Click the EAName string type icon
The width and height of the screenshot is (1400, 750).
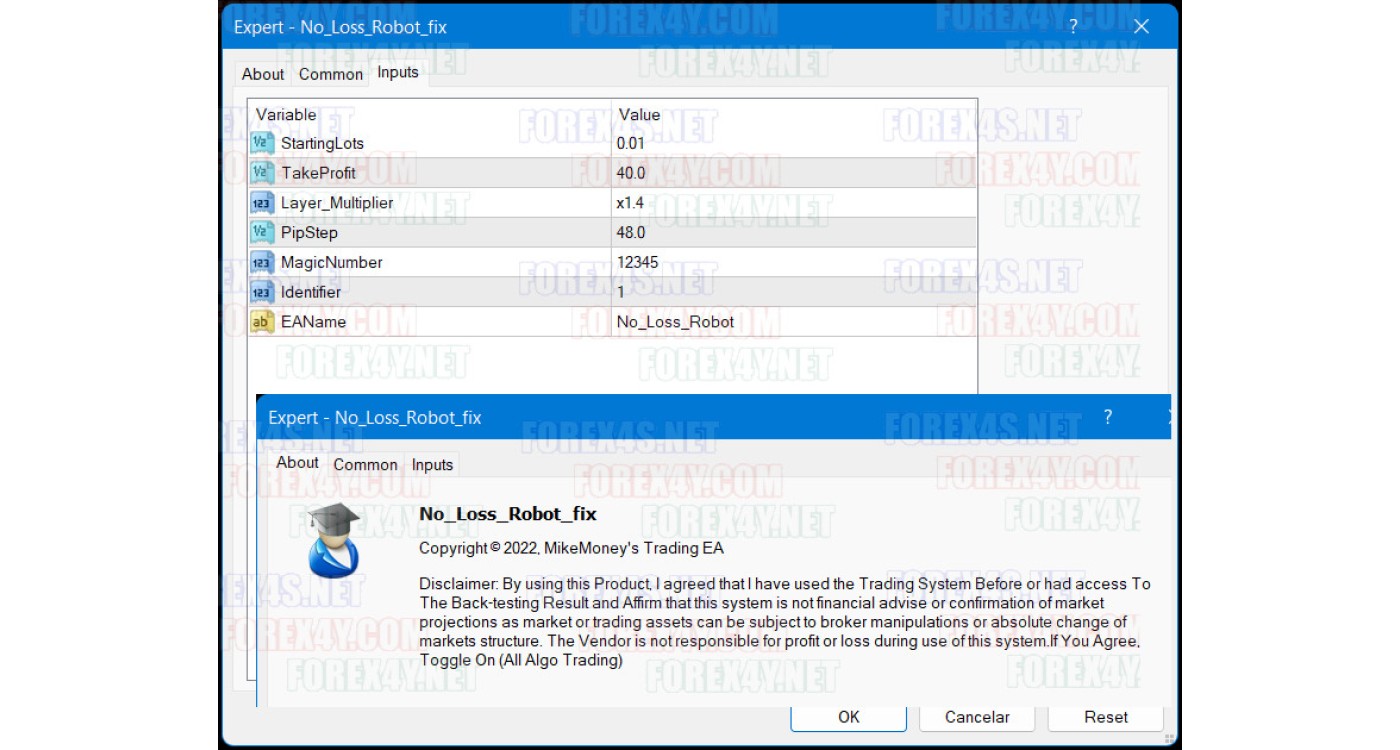(261, 322)
